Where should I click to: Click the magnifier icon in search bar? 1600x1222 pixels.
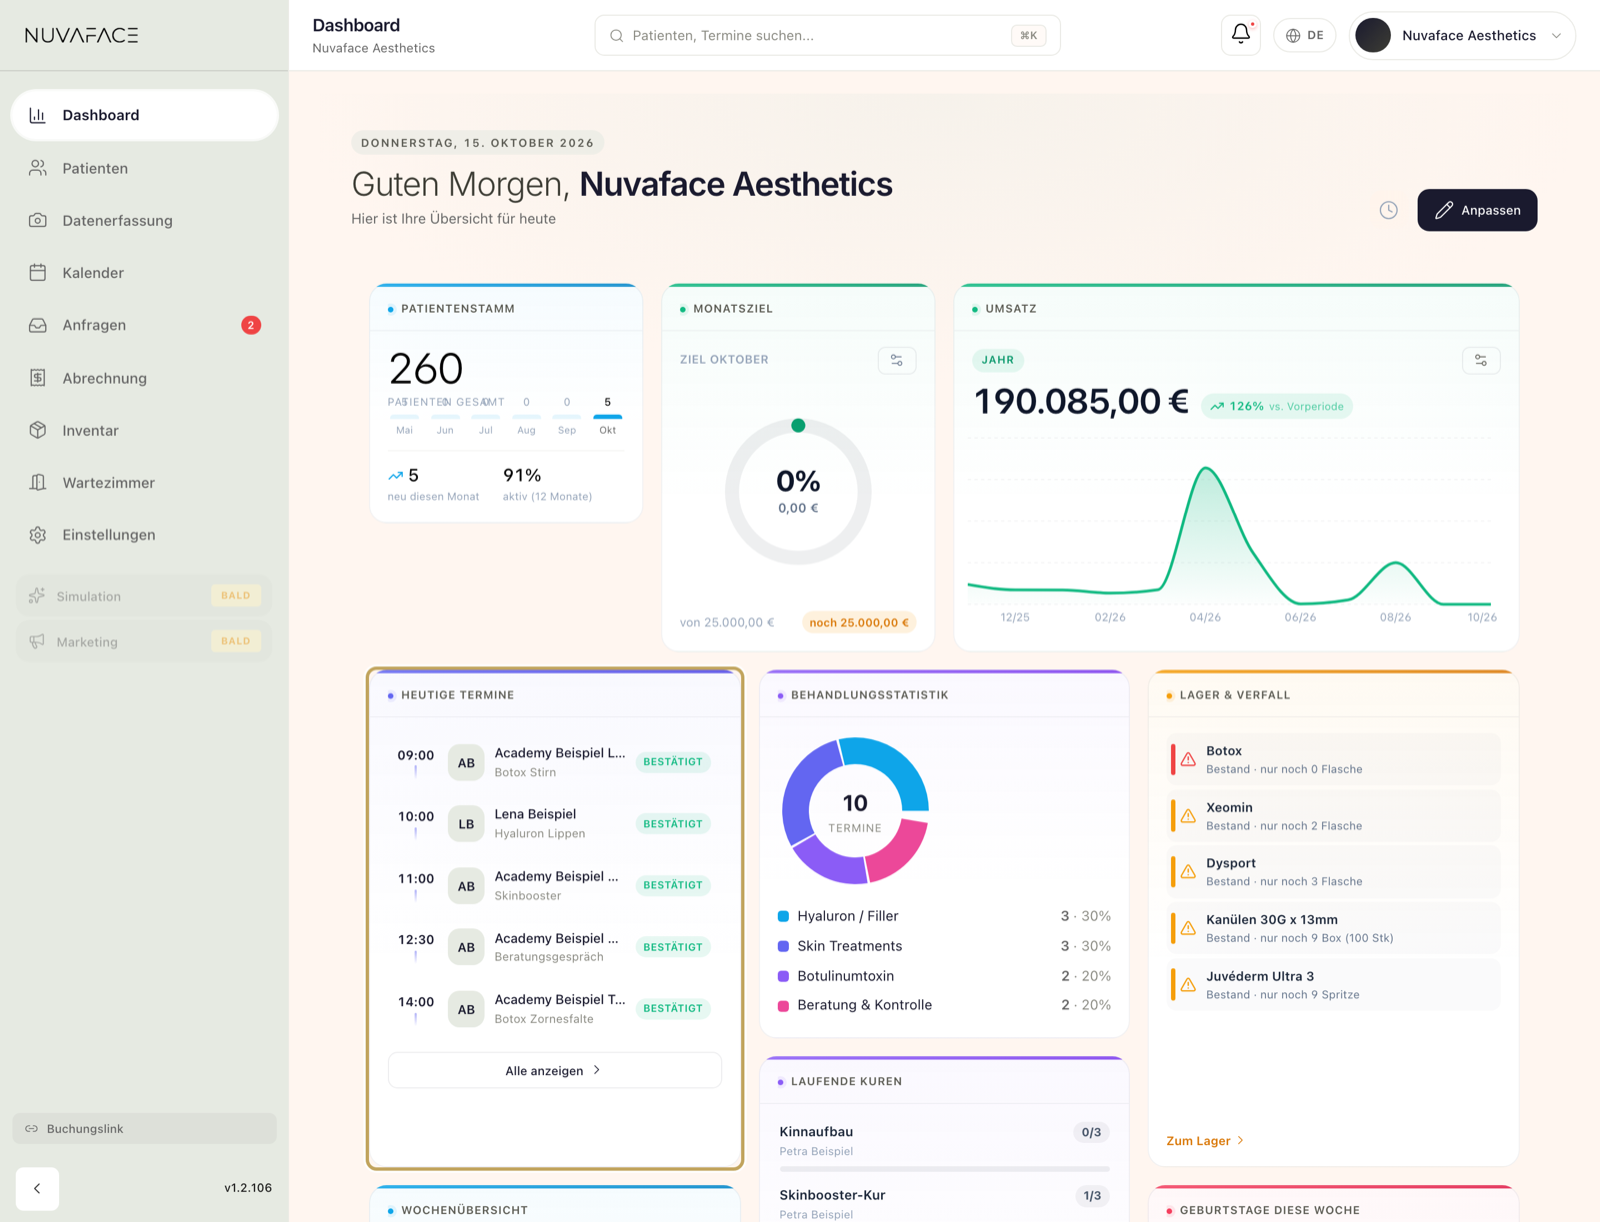coord(617,35)
